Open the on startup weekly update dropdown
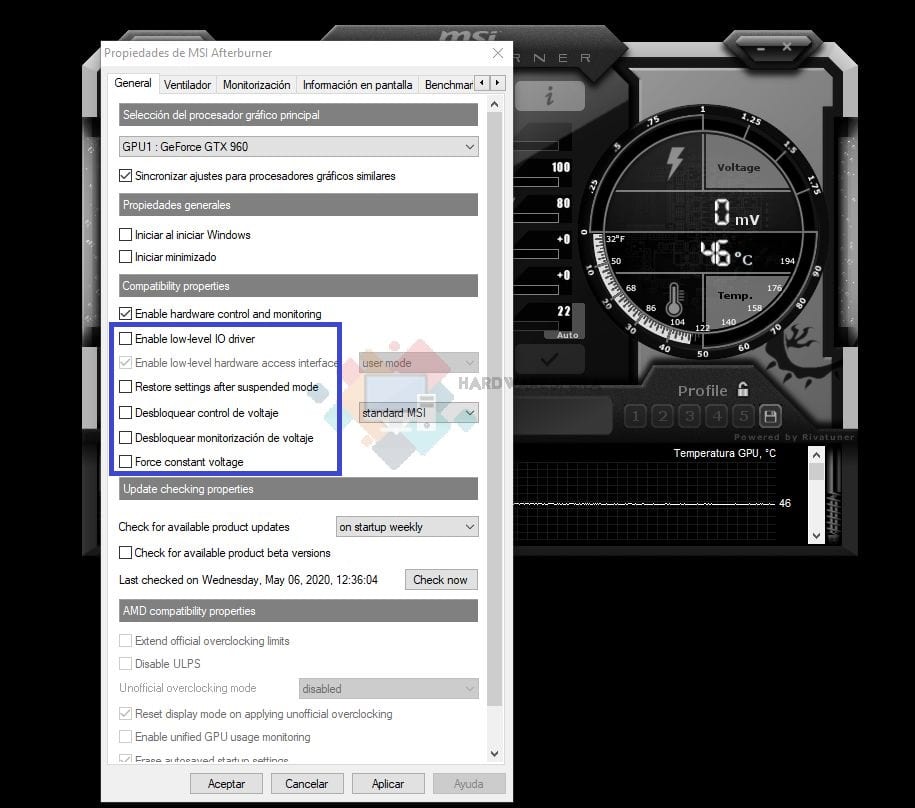This screenshot has height=808, width=915. click(407, 527)
